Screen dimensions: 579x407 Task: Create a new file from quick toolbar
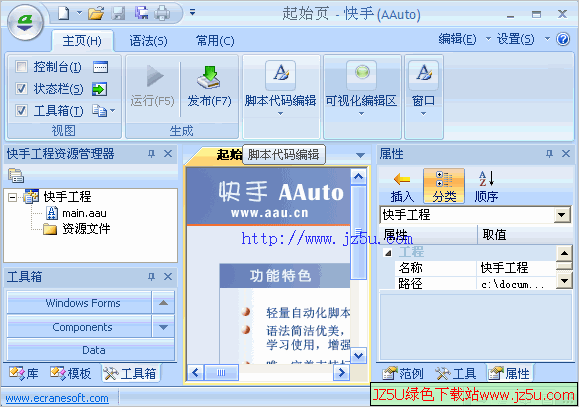coord(64,13)
